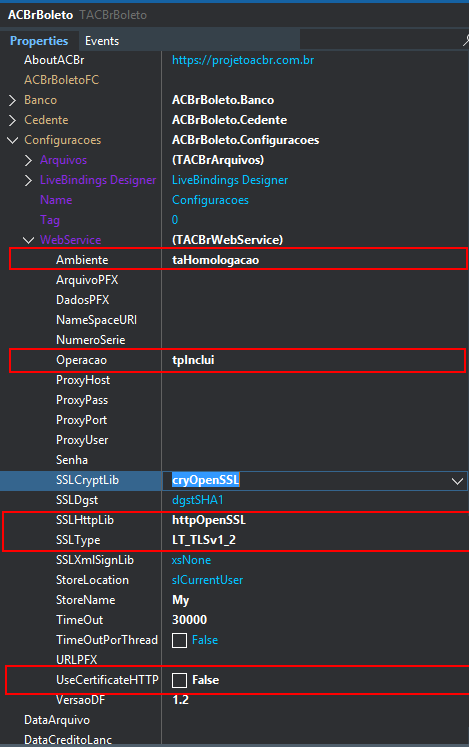
Task: Click the tpInclui value
Action: pos(193,360)
